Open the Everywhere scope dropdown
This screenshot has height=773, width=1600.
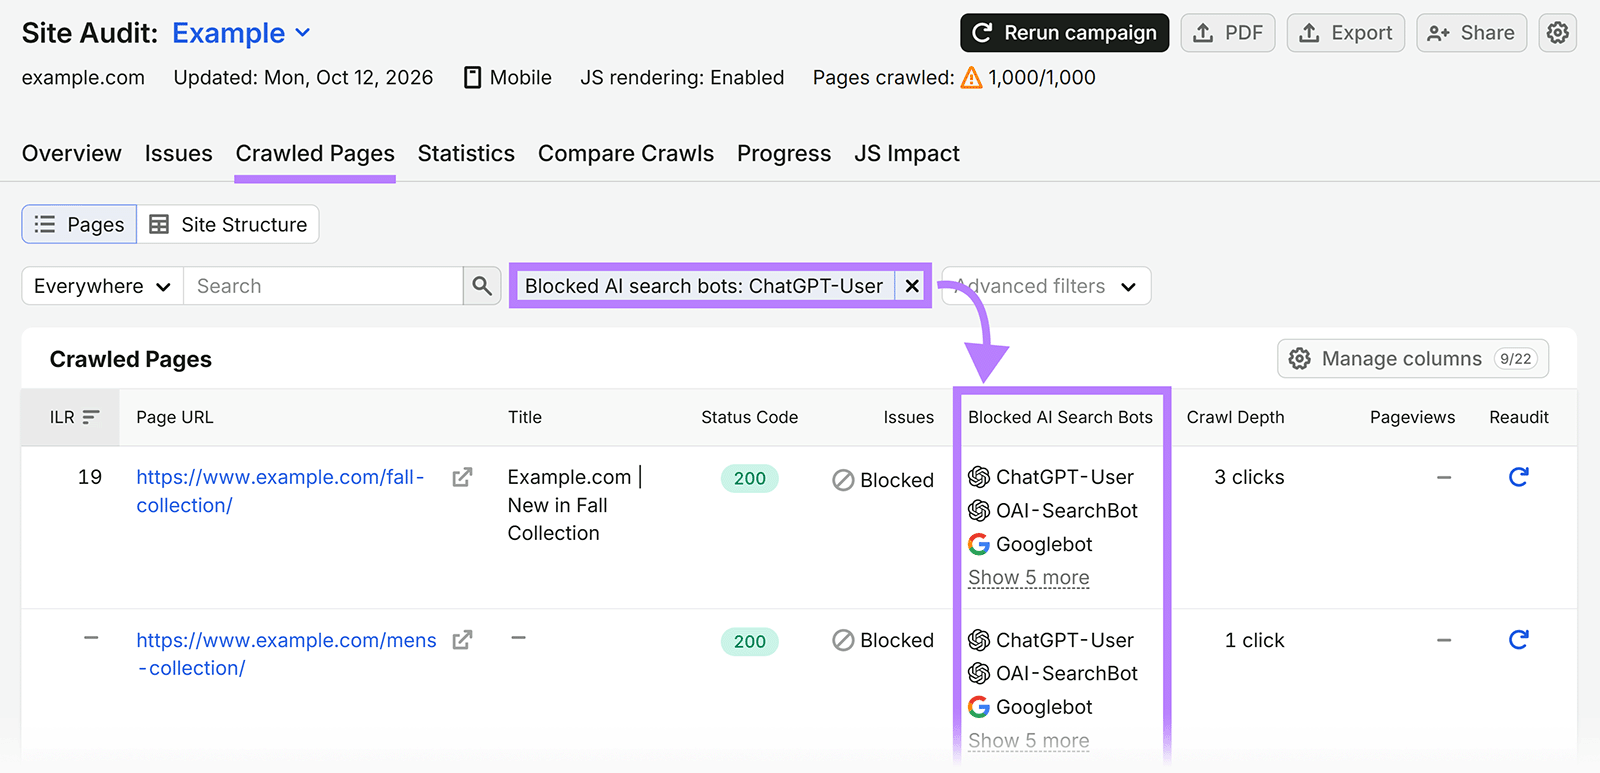click(103, 286)
